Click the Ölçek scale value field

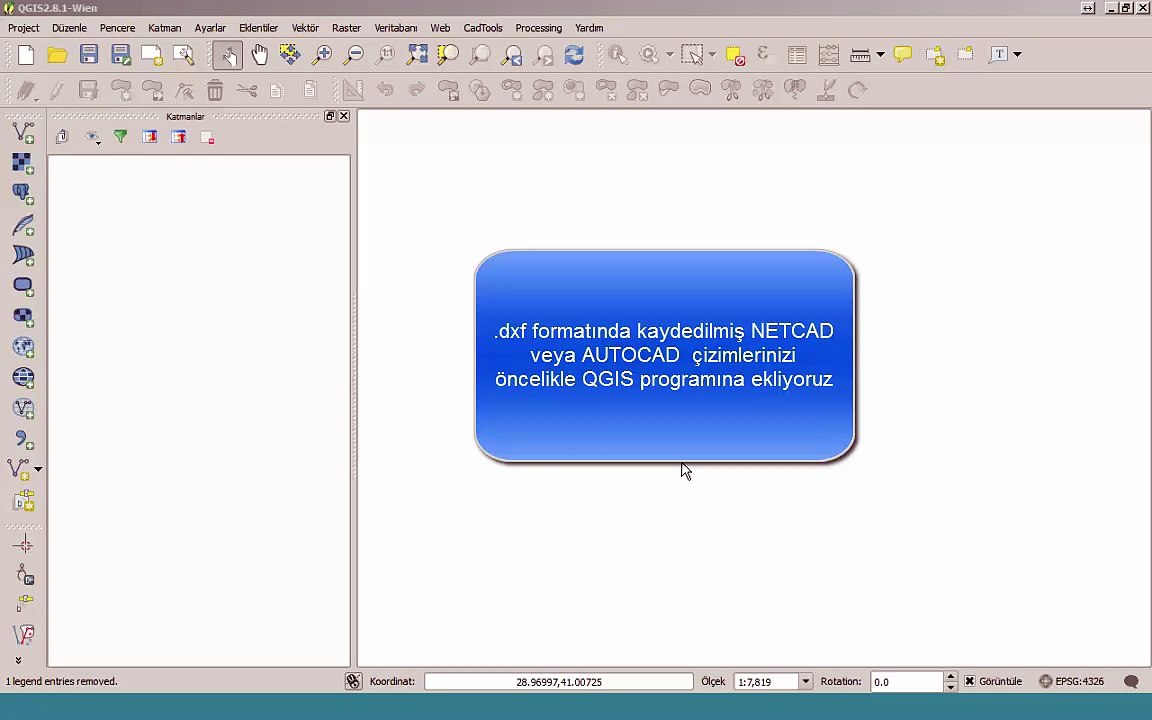coord(766,682)
